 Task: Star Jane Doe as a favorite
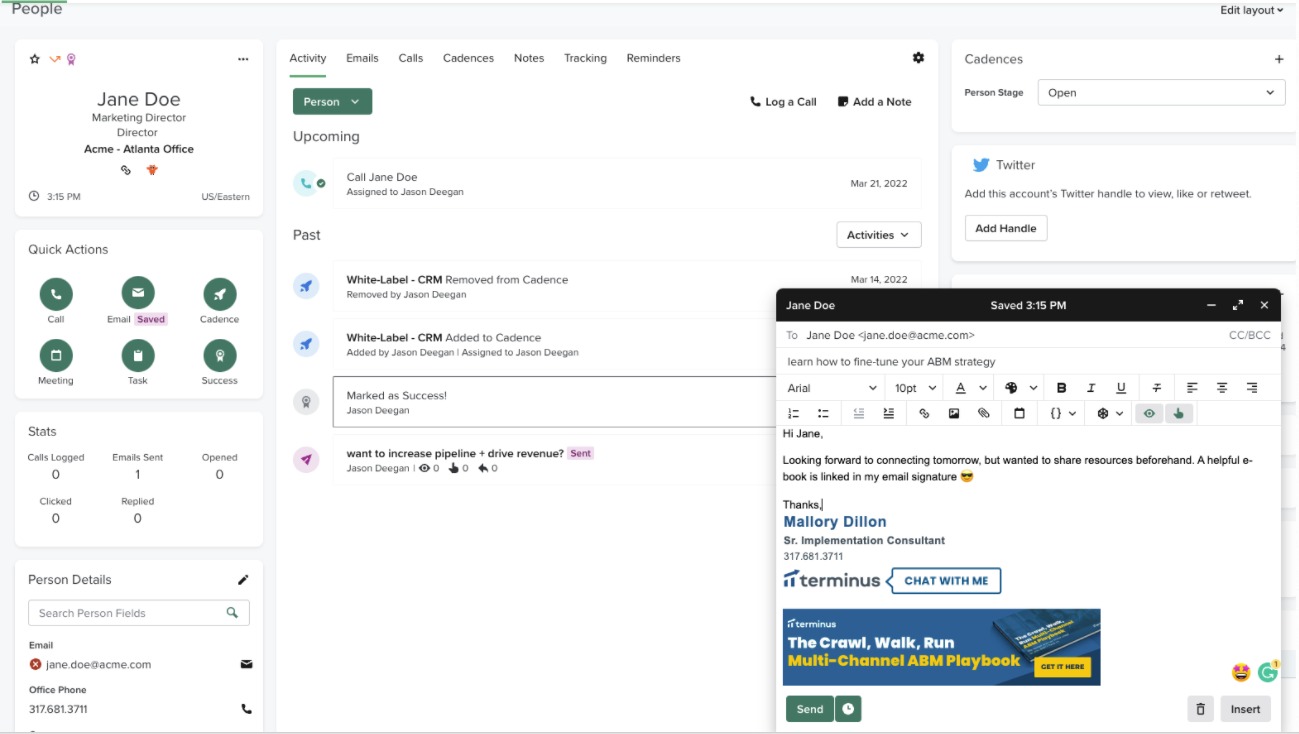tap(35, 59)
